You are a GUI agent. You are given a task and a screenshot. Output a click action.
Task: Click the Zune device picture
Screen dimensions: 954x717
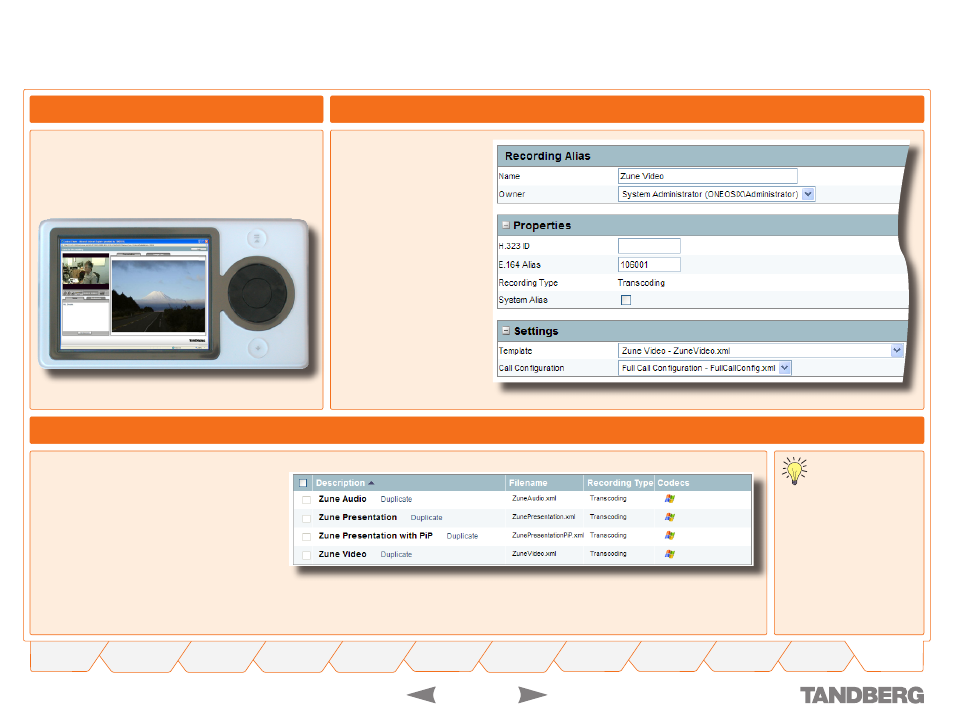[175, 293]
